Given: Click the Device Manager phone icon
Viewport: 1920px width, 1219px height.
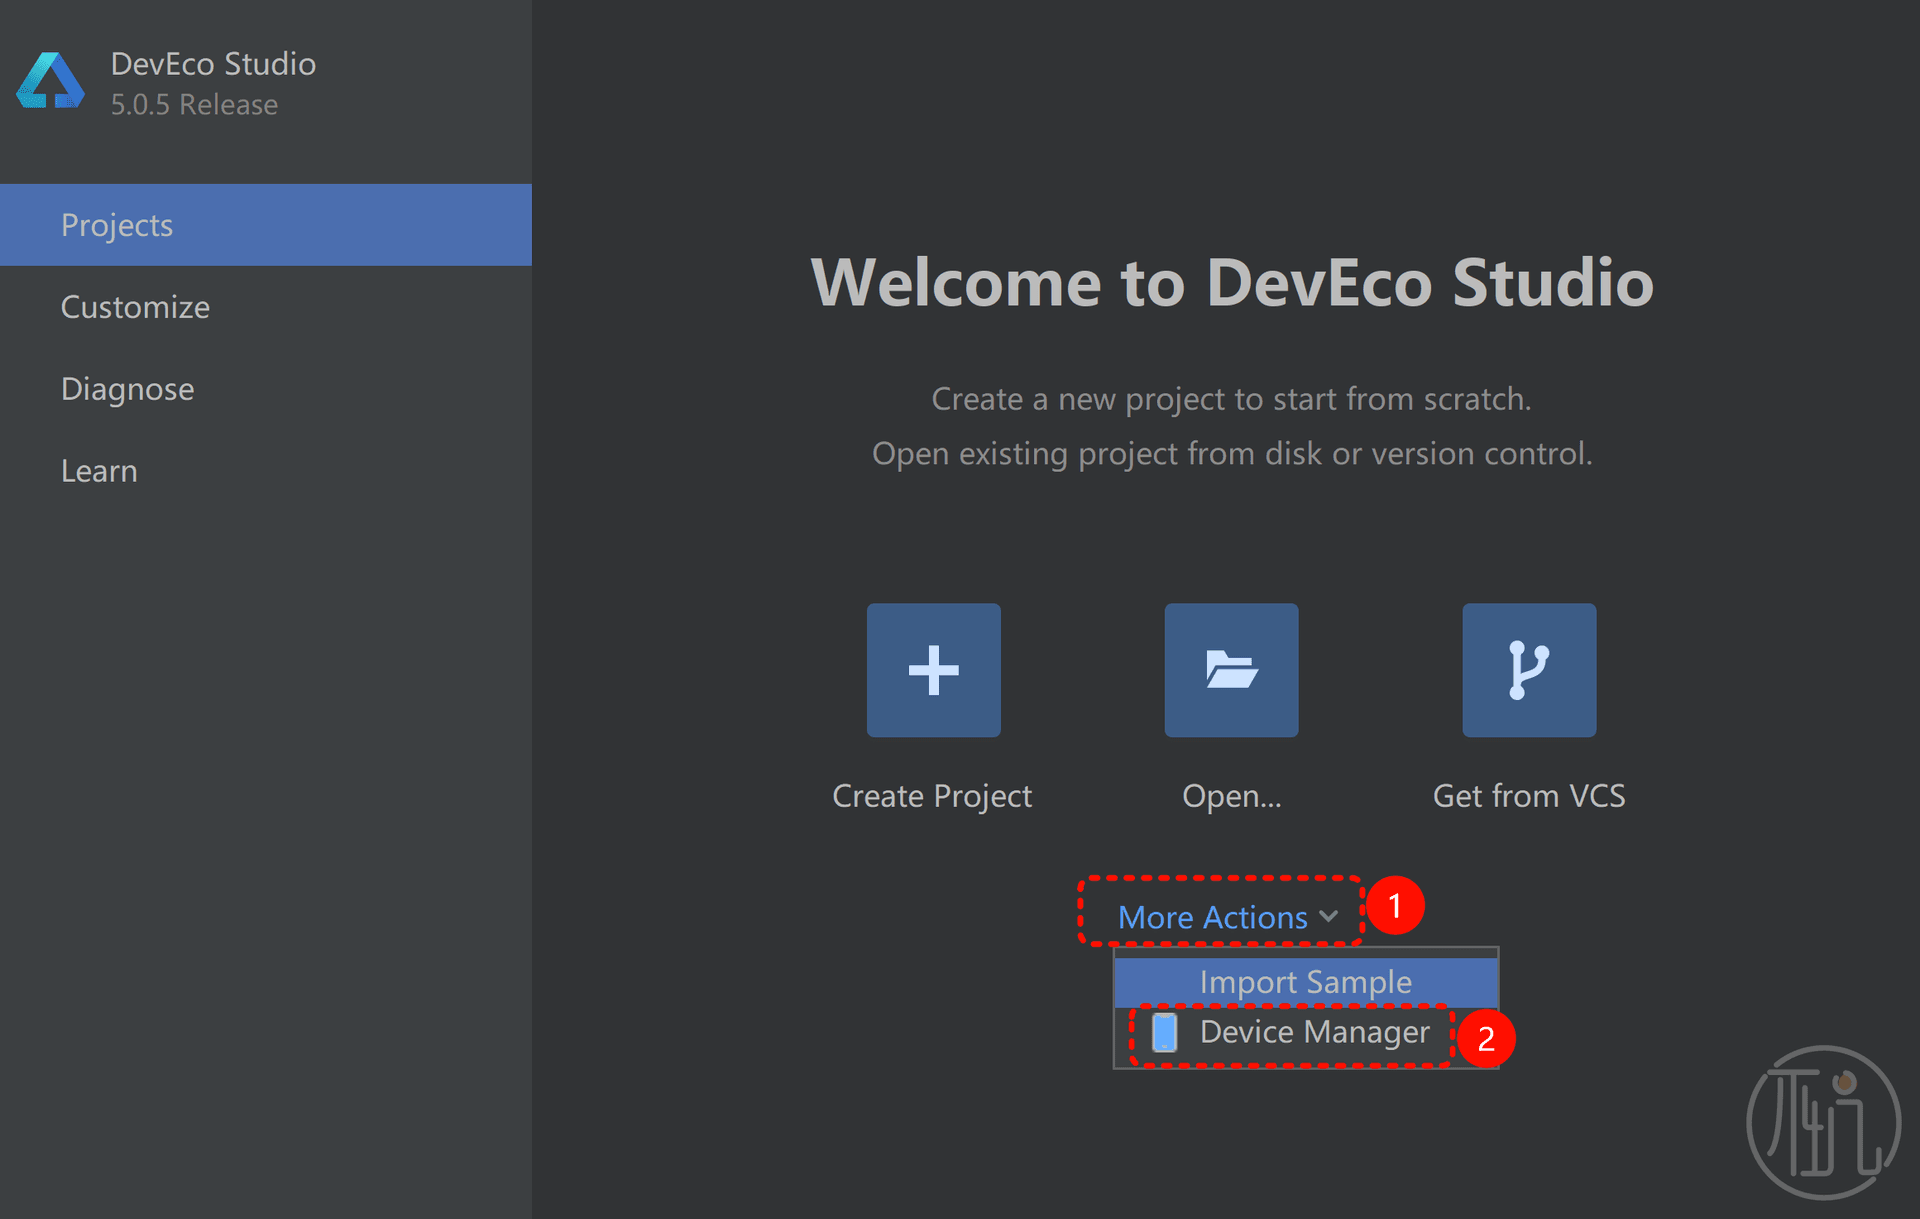Looking at the screenshot, I should [1164, 1032].
